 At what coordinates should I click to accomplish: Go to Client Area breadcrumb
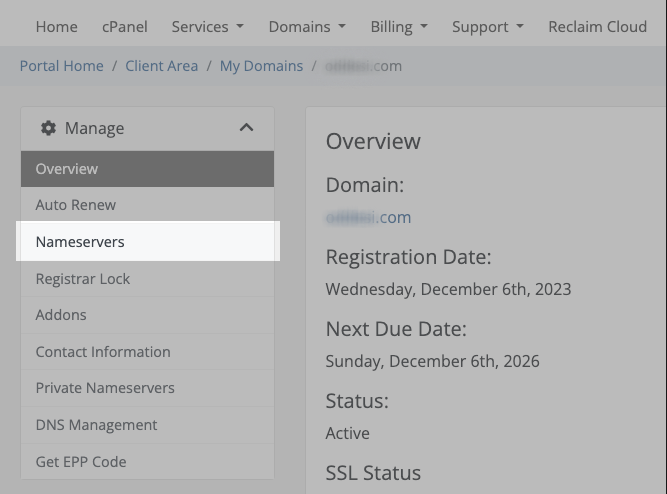pos(162,66)
